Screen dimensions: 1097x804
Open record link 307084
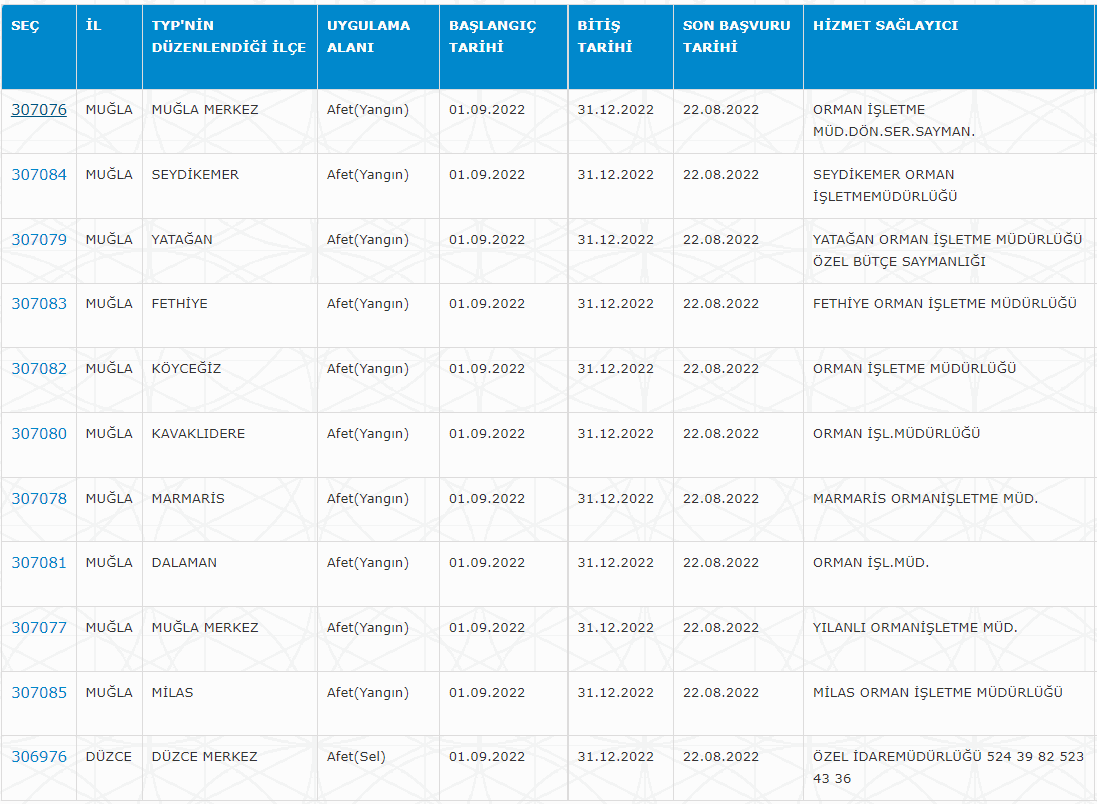pos(39,175)
